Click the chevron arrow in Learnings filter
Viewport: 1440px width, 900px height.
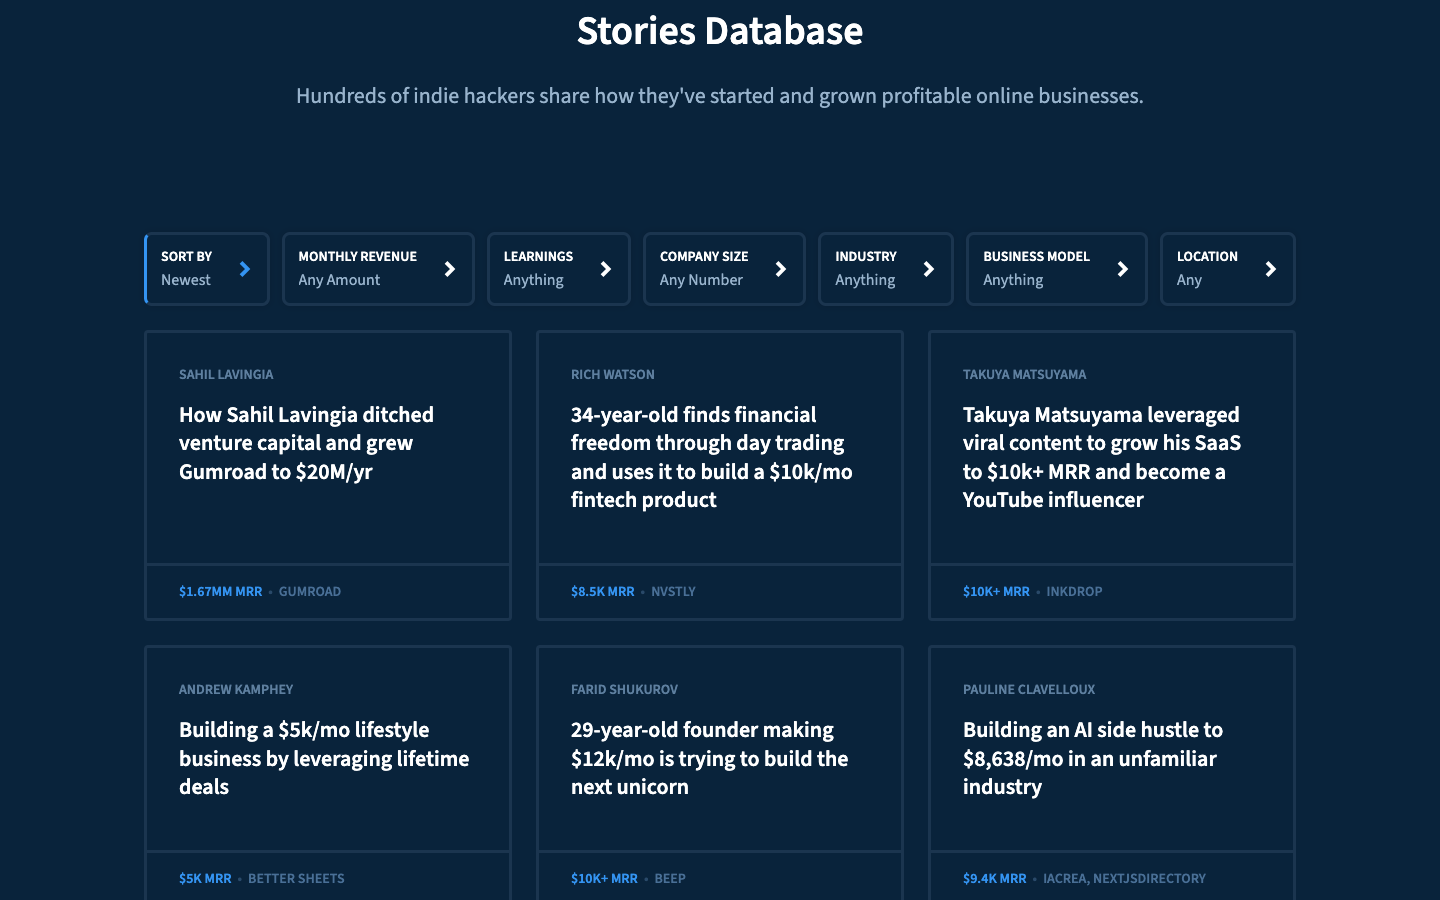(x=606, y=269)
